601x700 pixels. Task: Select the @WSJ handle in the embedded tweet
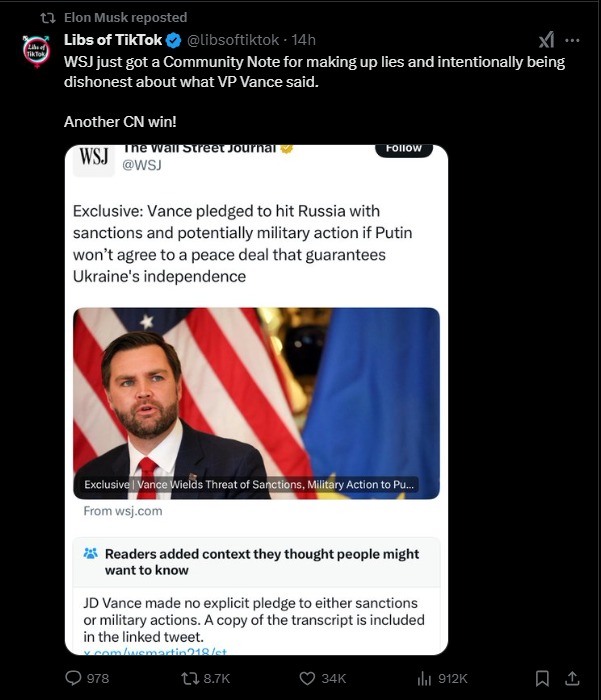click(141, 165)
